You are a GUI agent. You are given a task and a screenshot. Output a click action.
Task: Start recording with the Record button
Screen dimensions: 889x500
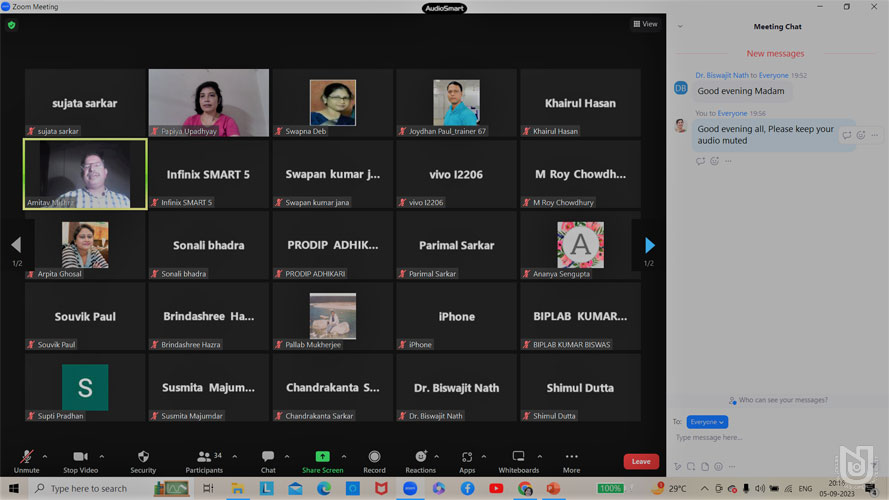(374, 461)
